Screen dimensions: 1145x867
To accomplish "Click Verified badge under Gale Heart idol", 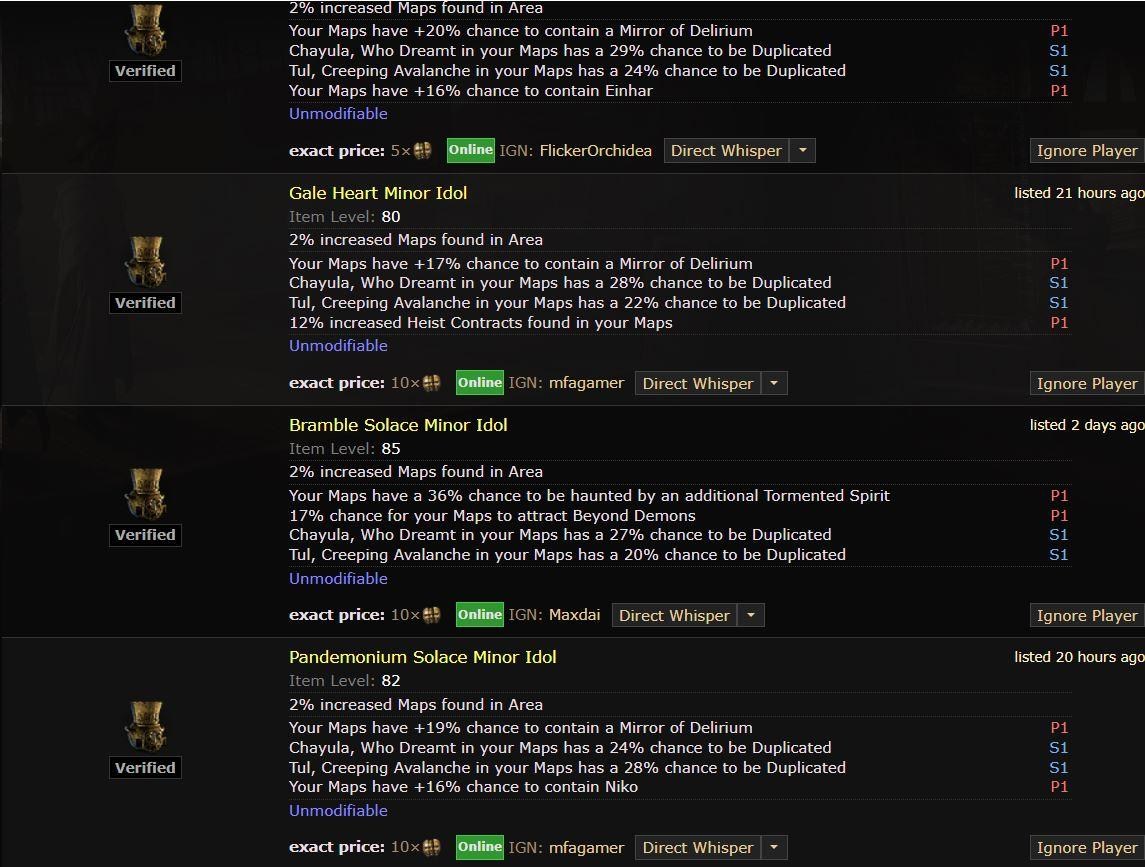I will pyautogui.click(x=145, y=302).
